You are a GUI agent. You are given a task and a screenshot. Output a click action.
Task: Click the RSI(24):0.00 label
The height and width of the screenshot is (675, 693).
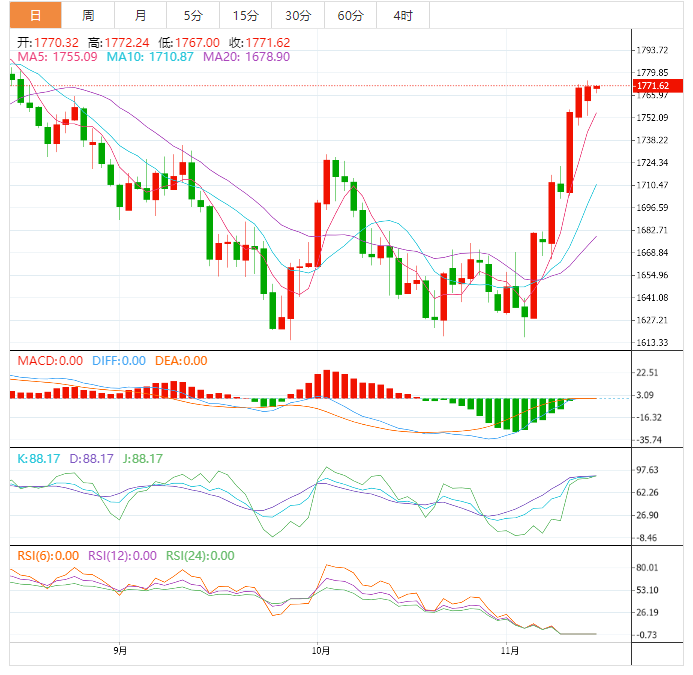coord(200,556)
